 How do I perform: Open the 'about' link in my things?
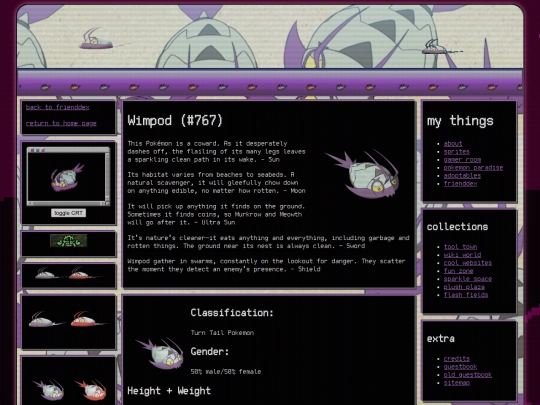[453, 144]
